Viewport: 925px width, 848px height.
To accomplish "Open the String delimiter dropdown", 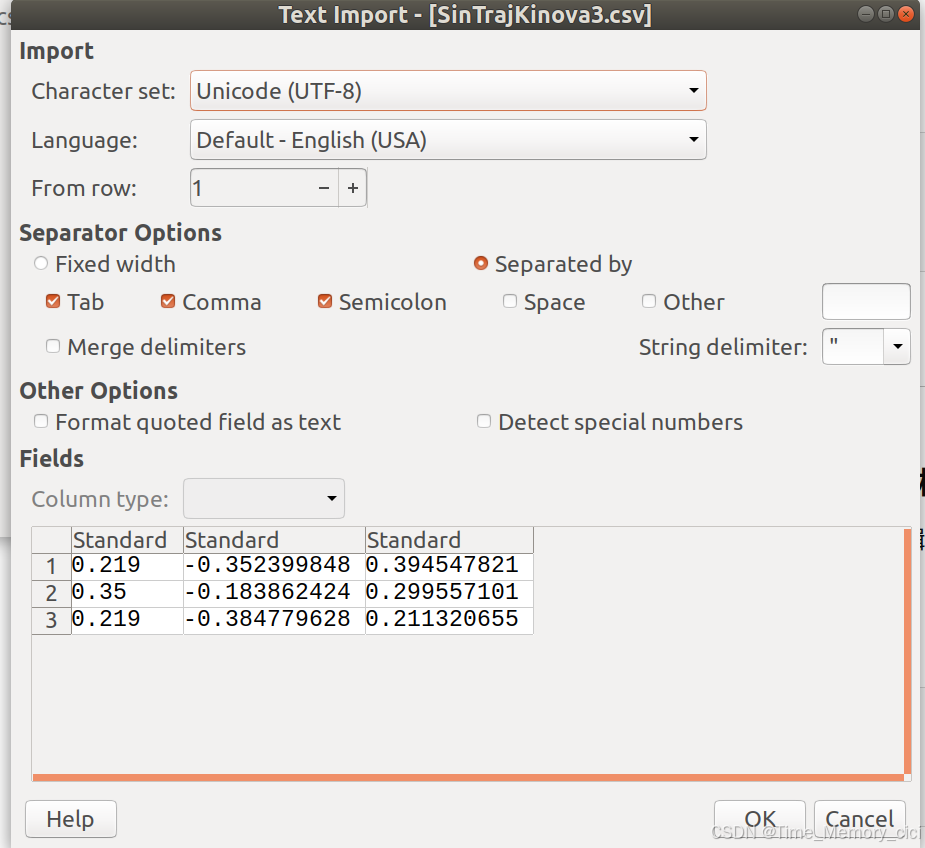I will [x=895, y=347].
